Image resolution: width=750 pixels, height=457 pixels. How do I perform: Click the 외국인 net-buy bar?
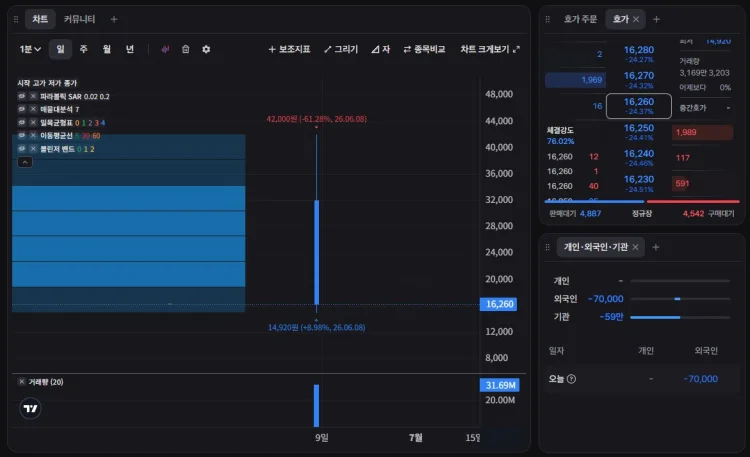(x=680, y=299)
